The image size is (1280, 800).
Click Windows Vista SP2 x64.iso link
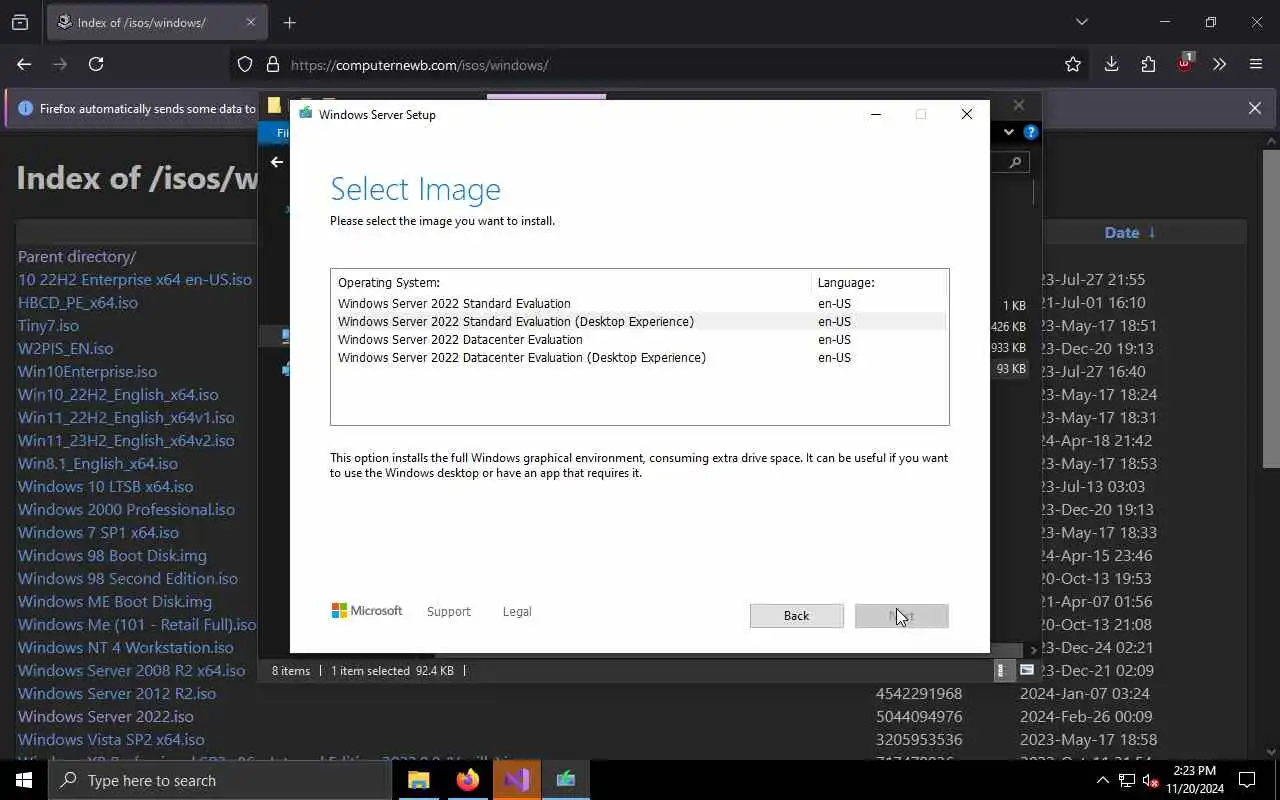111,739
